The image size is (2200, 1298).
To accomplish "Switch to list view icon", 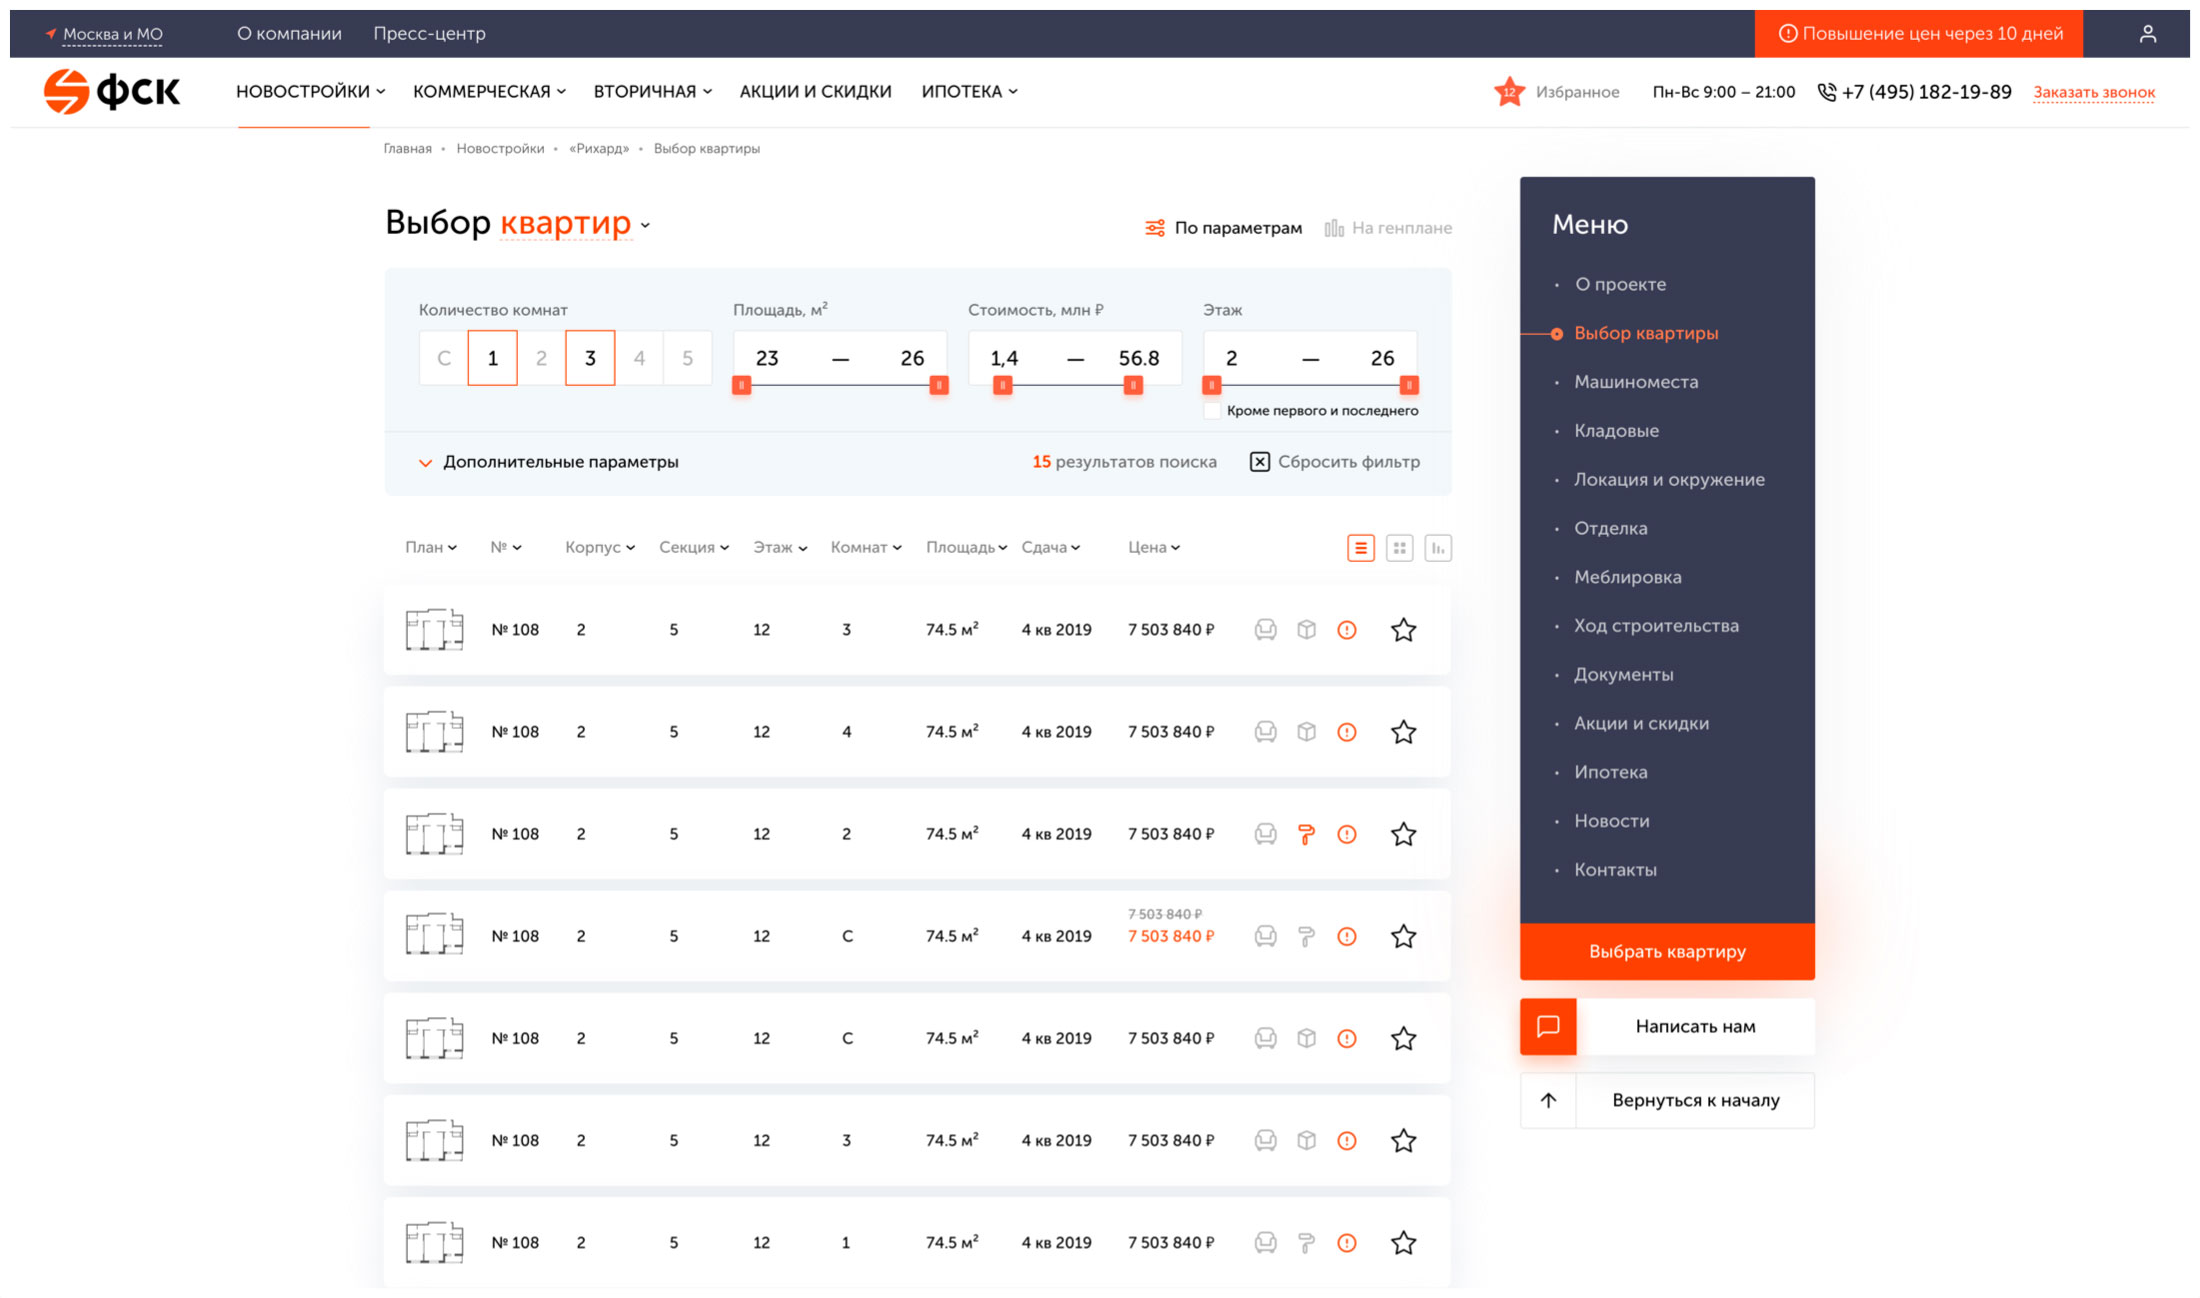I will click(x=1360, y=548).
